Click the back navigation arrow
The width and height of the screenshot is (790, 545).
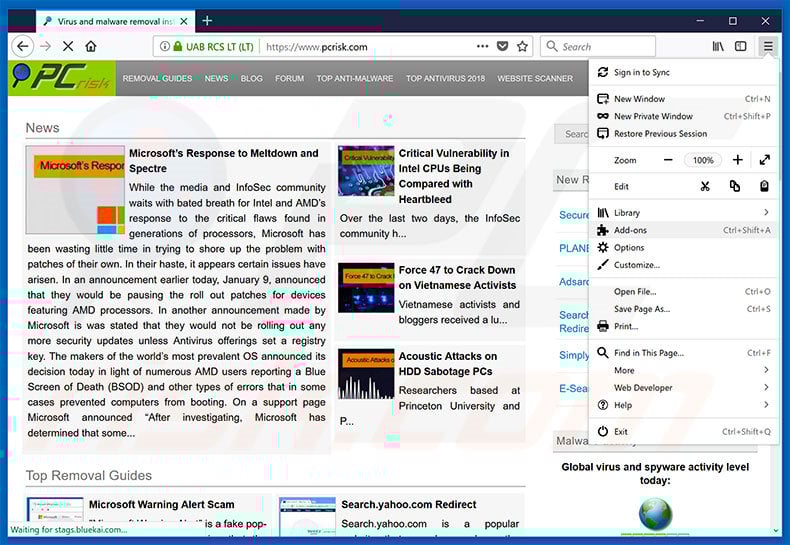23,46
